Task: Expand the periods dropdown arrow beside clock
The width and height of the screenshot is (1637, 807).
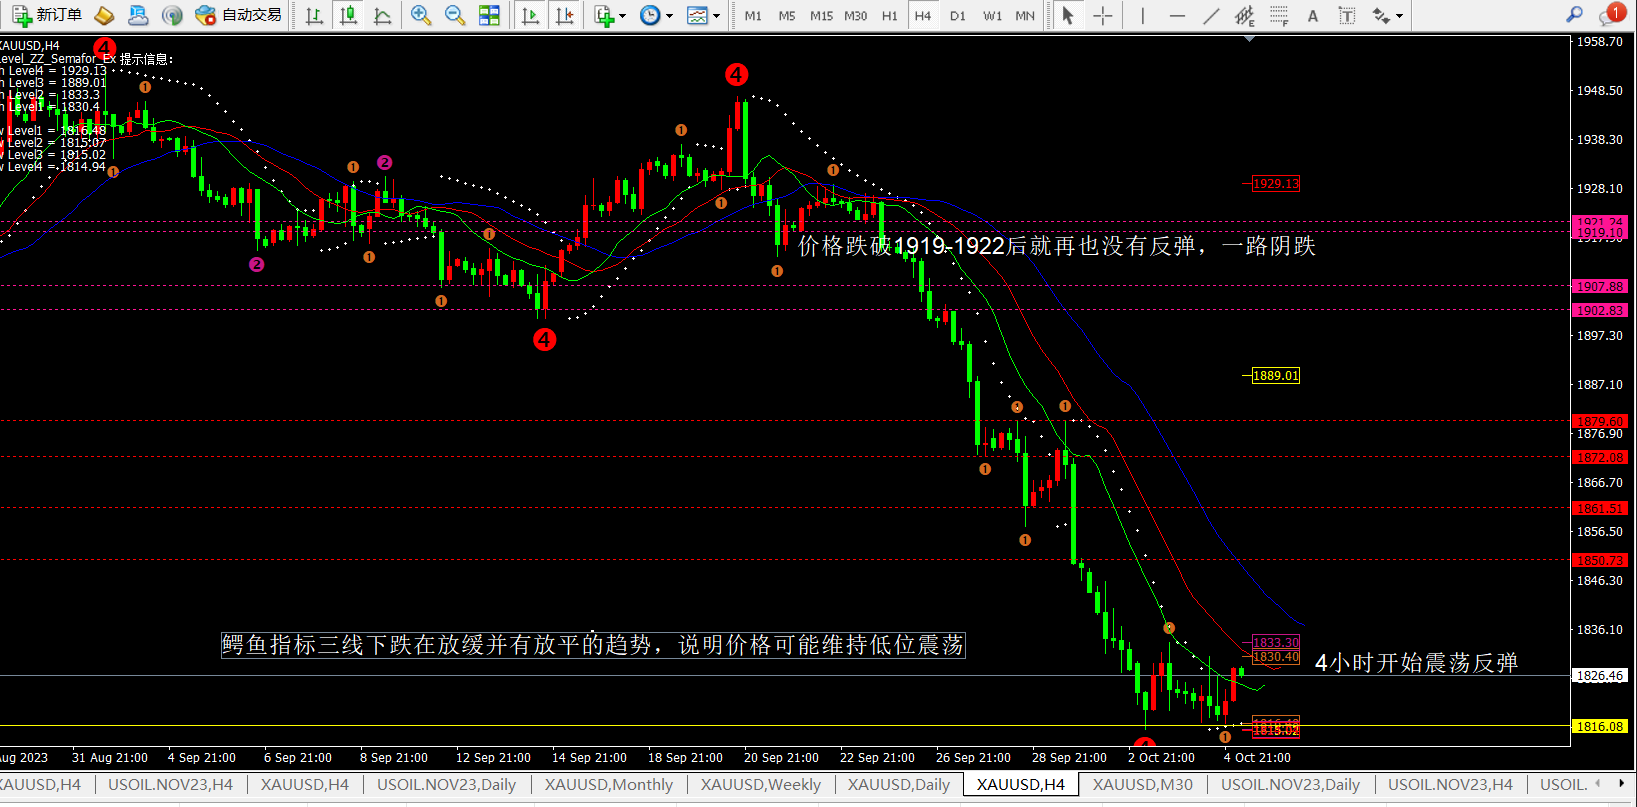Action: 669,16
